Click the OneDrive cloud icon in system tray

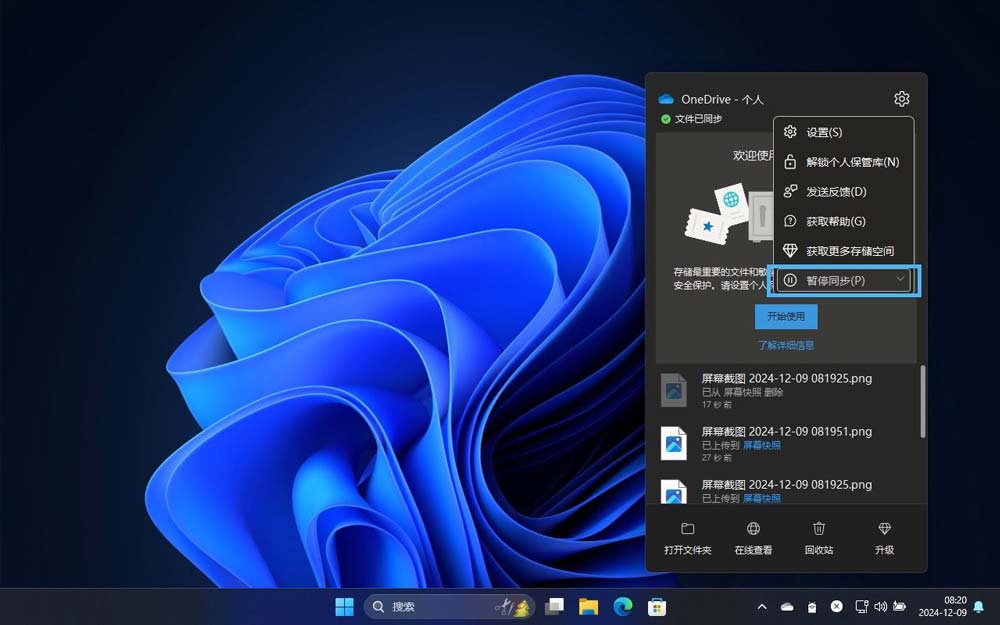click(787, 607)
